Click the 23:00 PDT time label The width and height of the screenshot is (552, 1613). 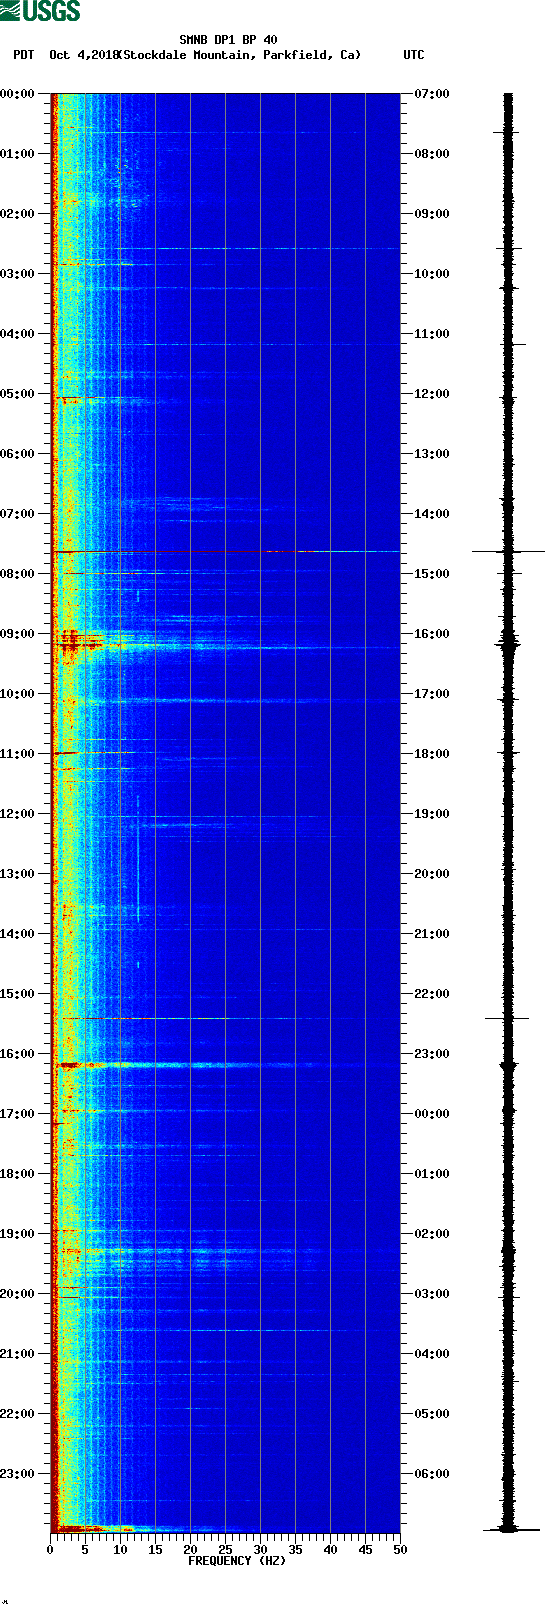[17, 1474]
